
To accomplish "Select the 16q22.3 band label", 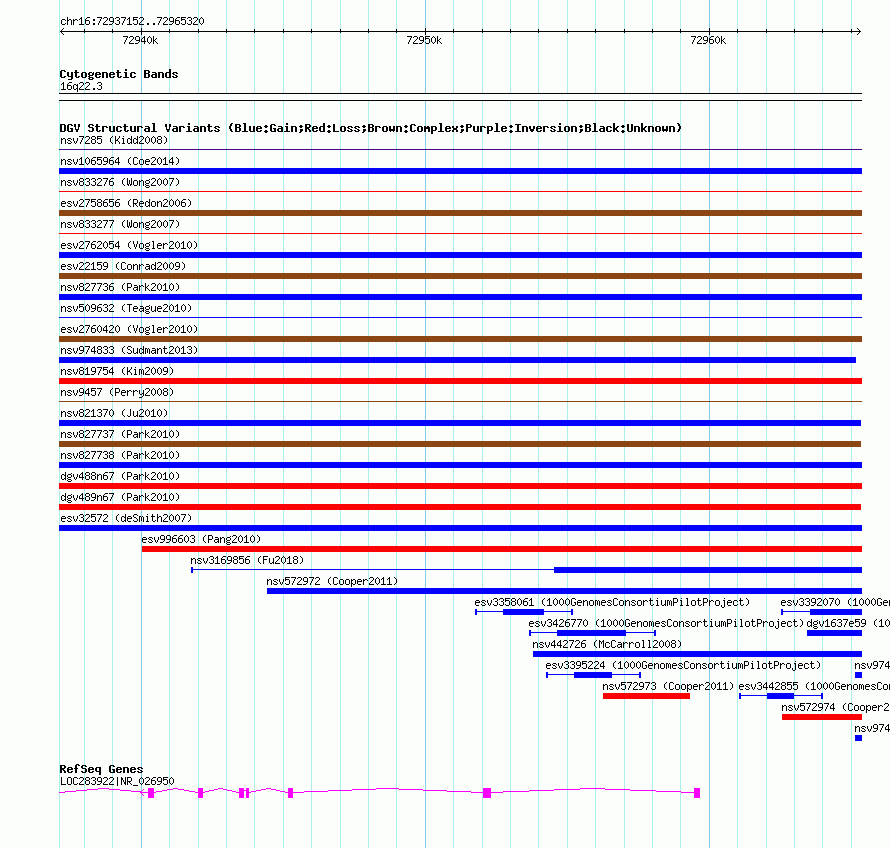I will coord(81,86).
